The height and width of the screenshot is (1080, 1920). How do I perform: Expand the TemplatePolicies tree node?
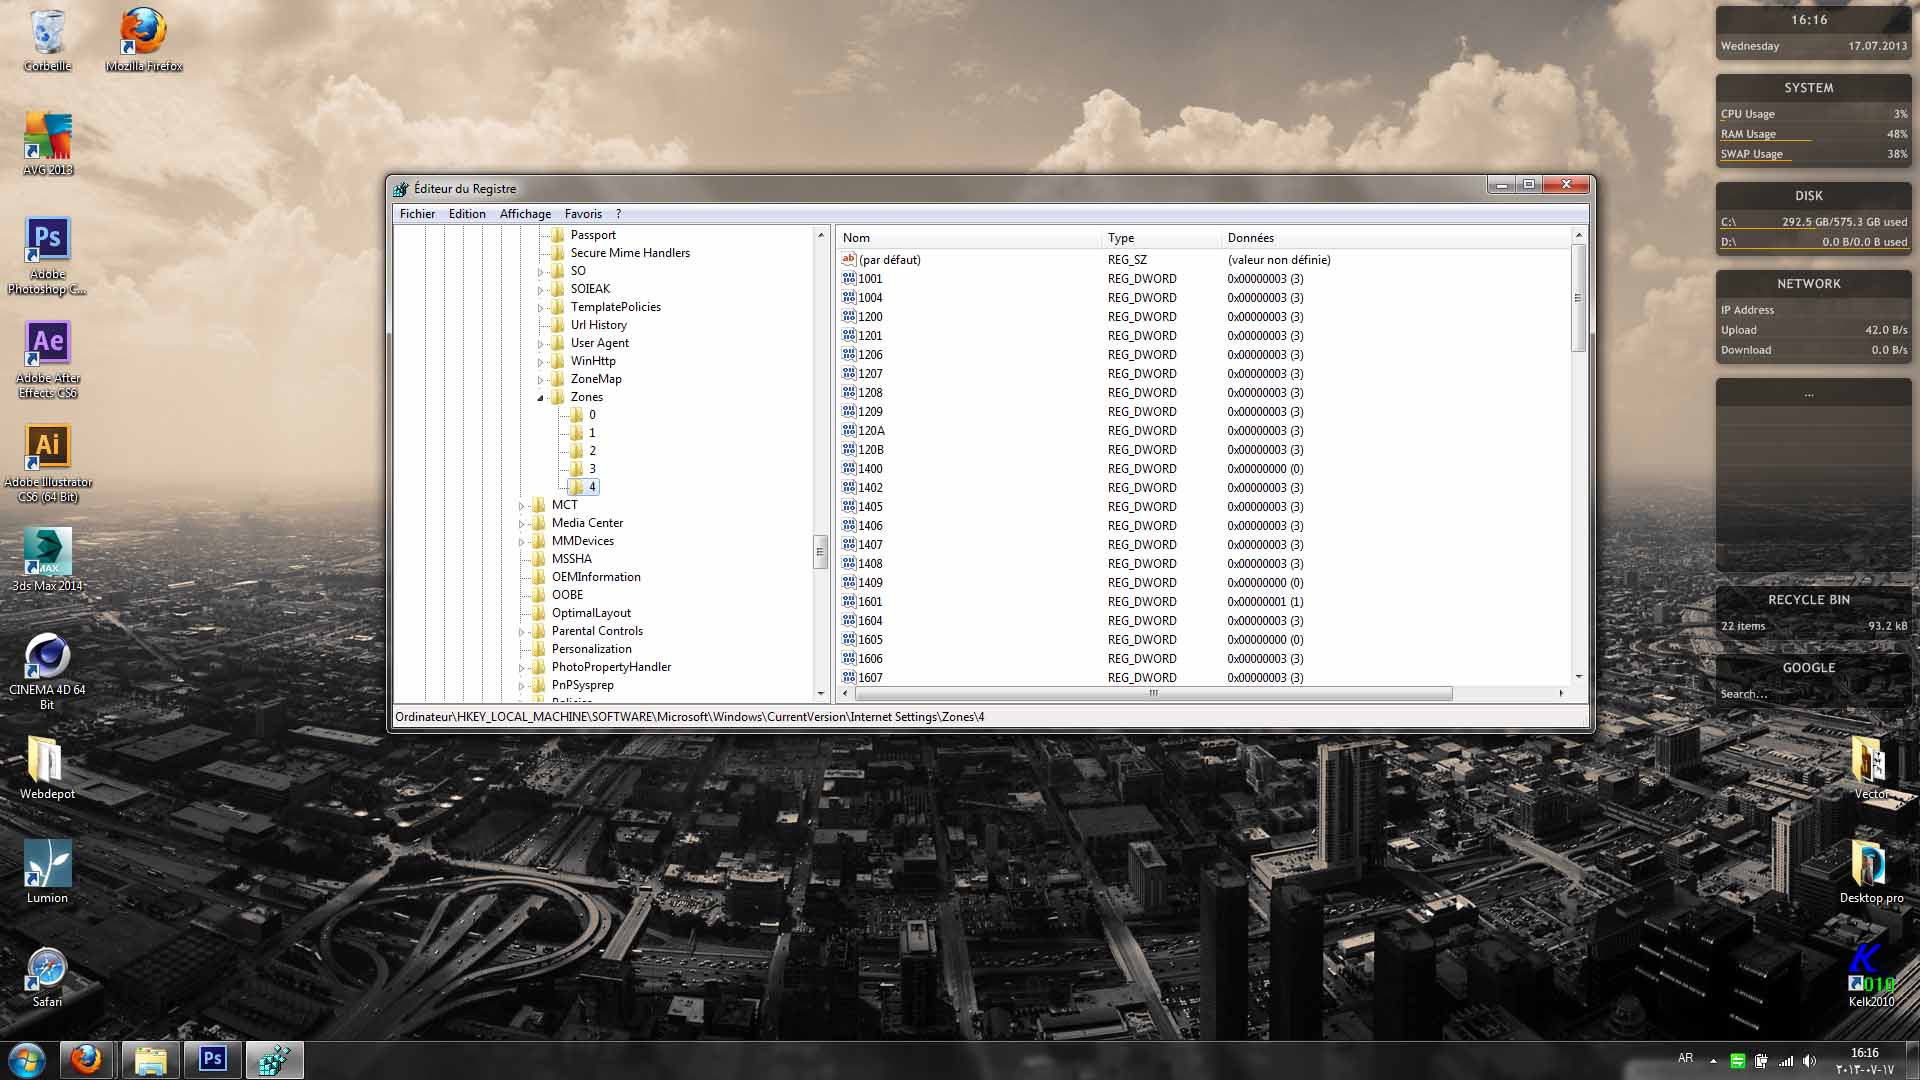(x=540, y=308)
